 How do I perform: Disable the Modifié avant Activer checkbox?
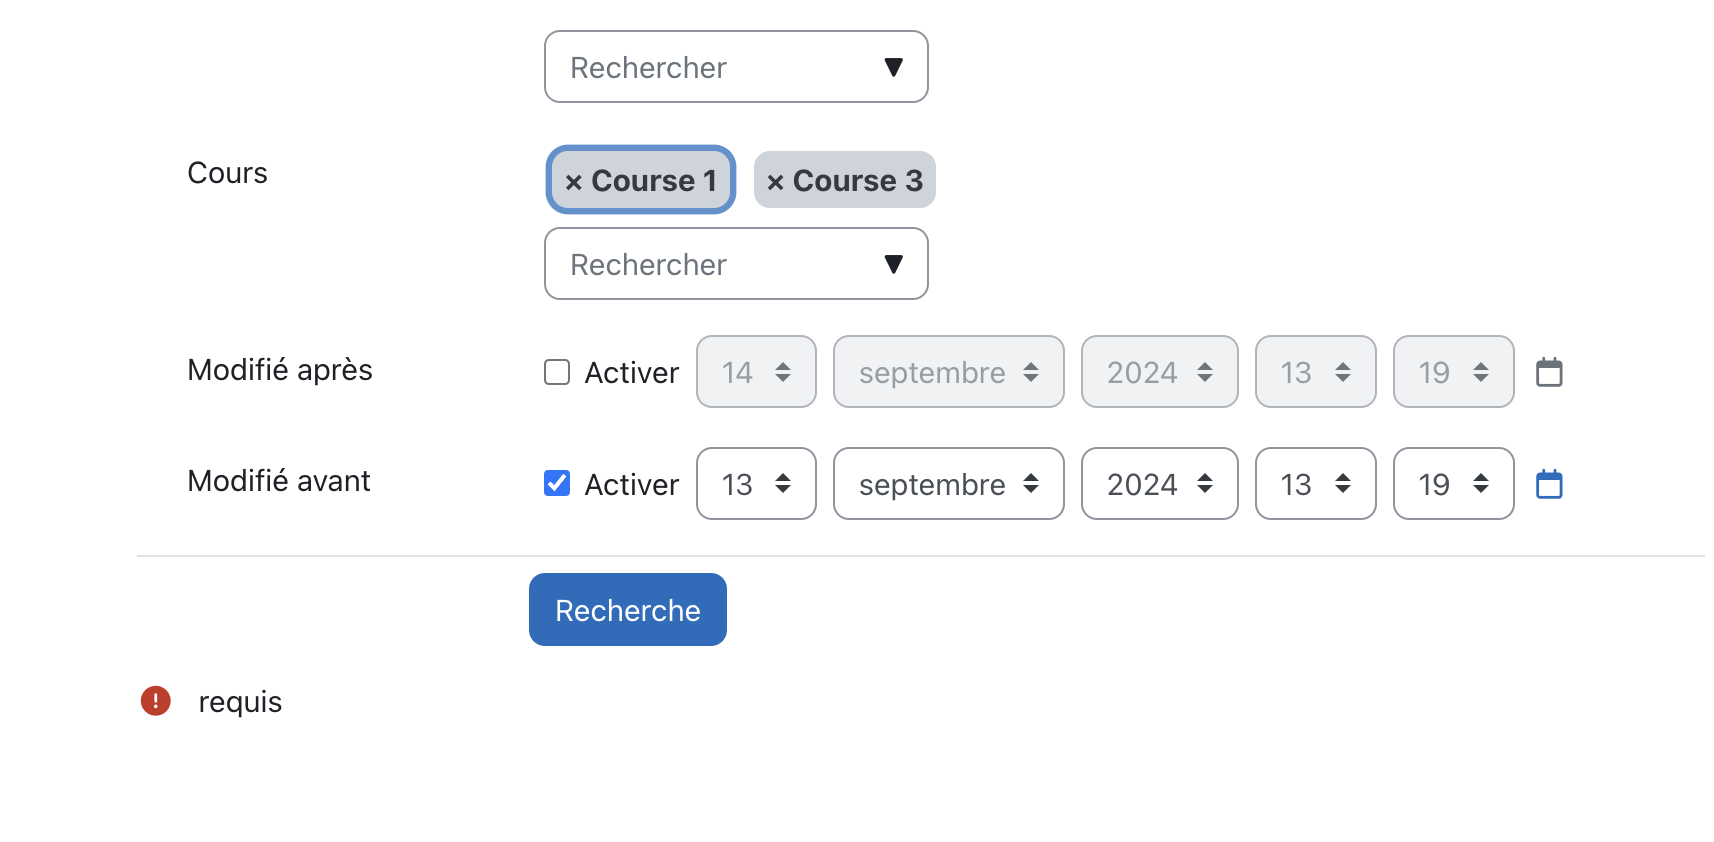click(x=557, y=484)
